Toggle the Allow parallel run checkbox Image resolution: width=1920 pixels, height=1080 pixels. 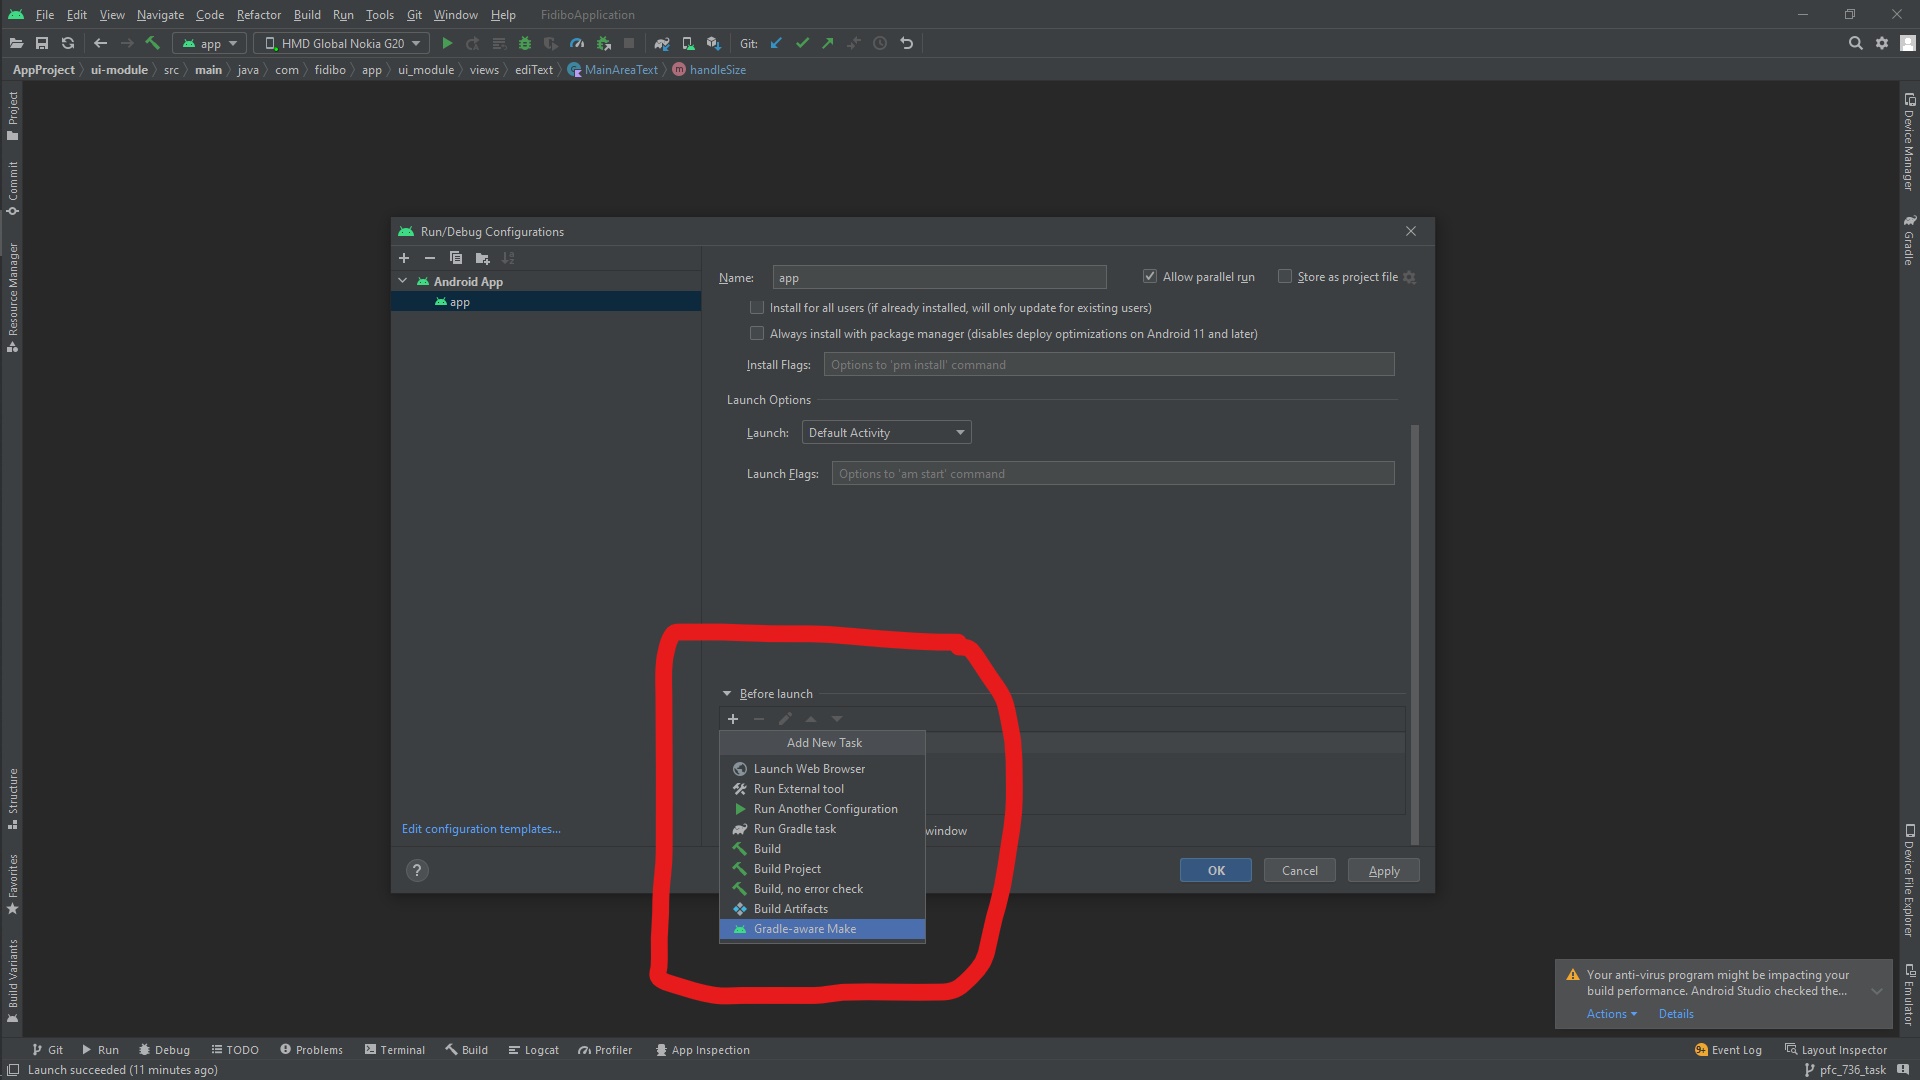(1150, 277)
